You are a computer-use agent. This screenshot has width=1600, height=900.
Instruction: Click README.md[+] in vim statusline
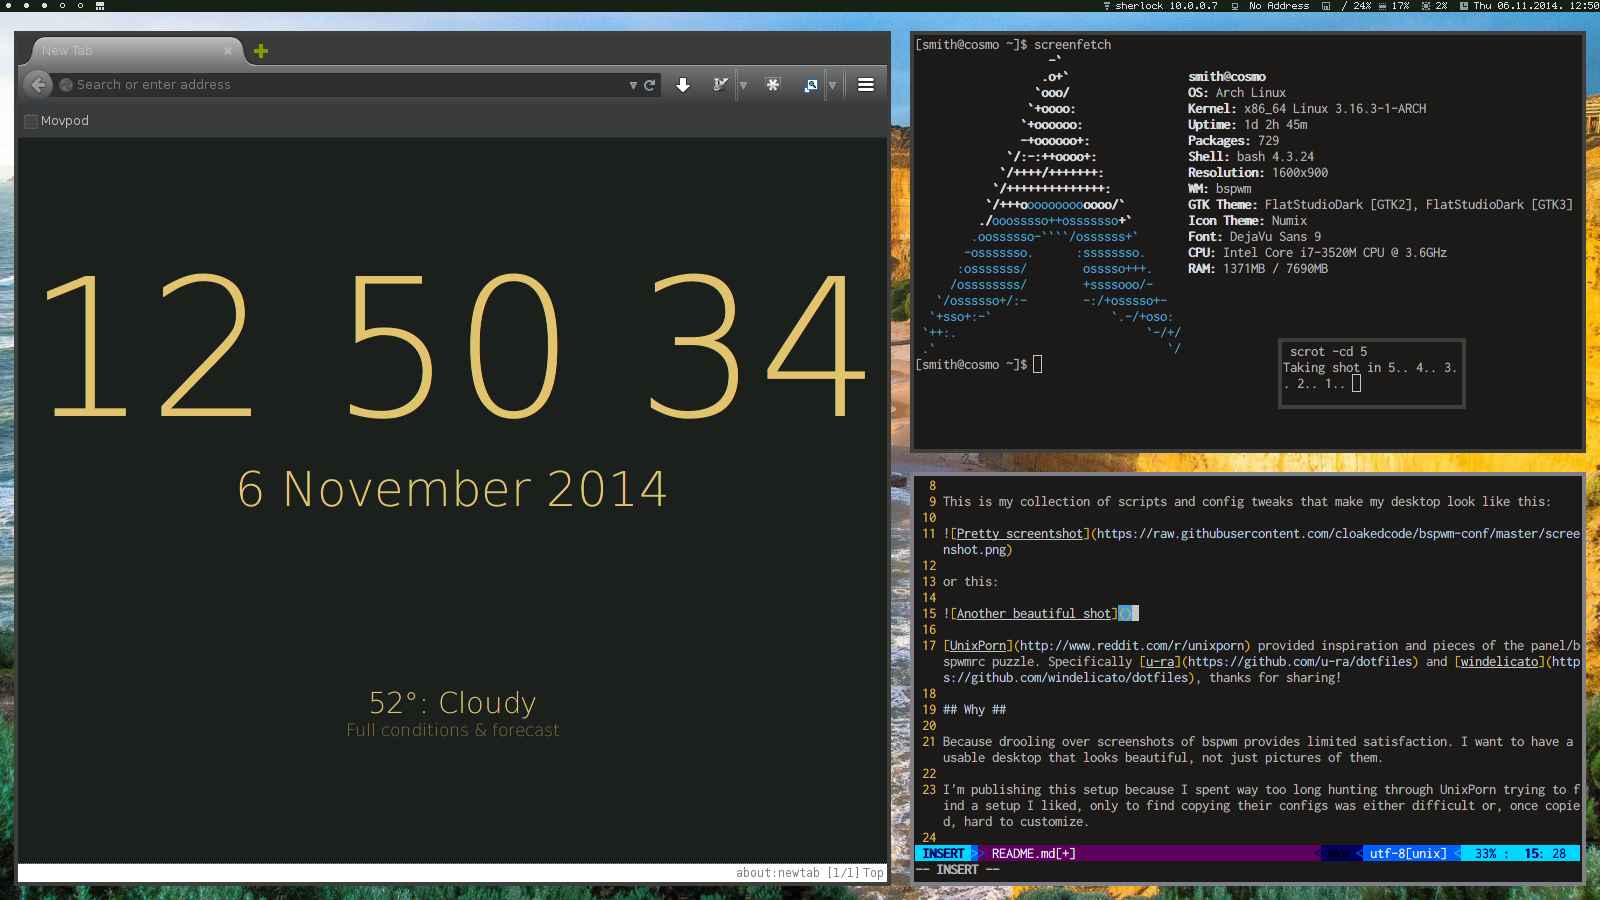pyautogui.click(x=1033, y=853)
